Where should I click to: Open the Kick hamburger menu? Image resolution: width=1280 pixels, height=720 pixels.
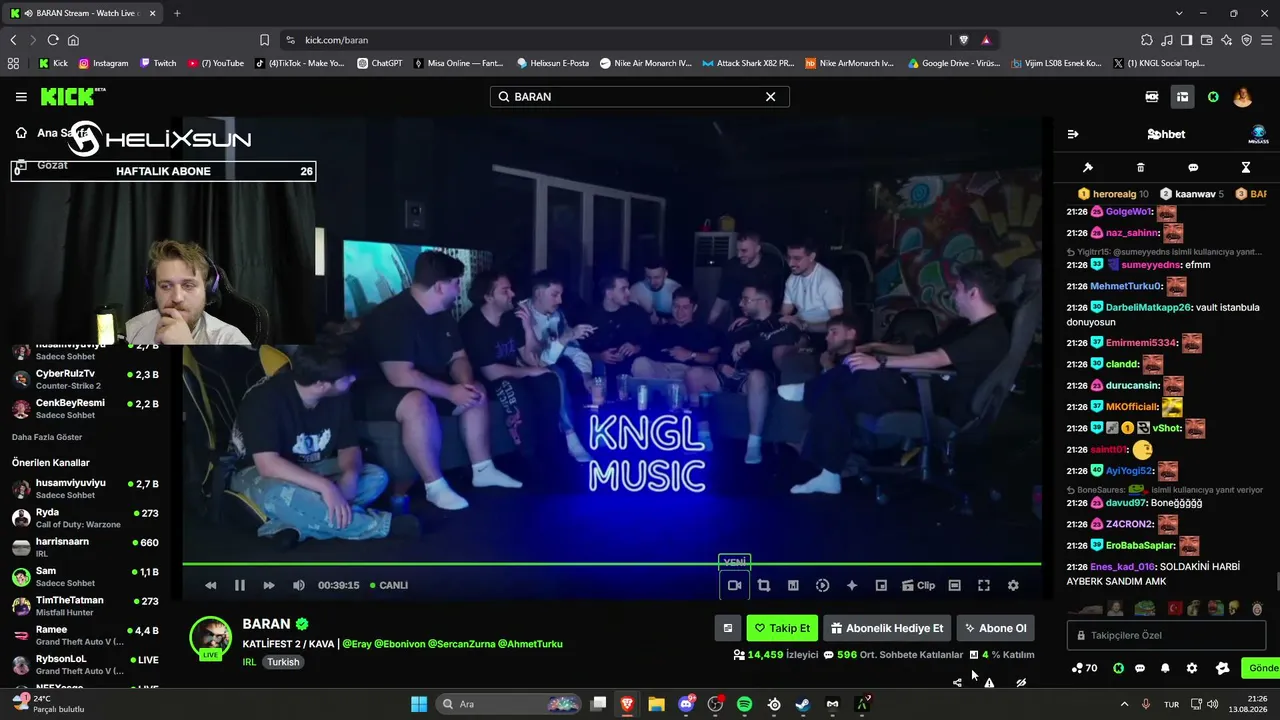[21, 97]
